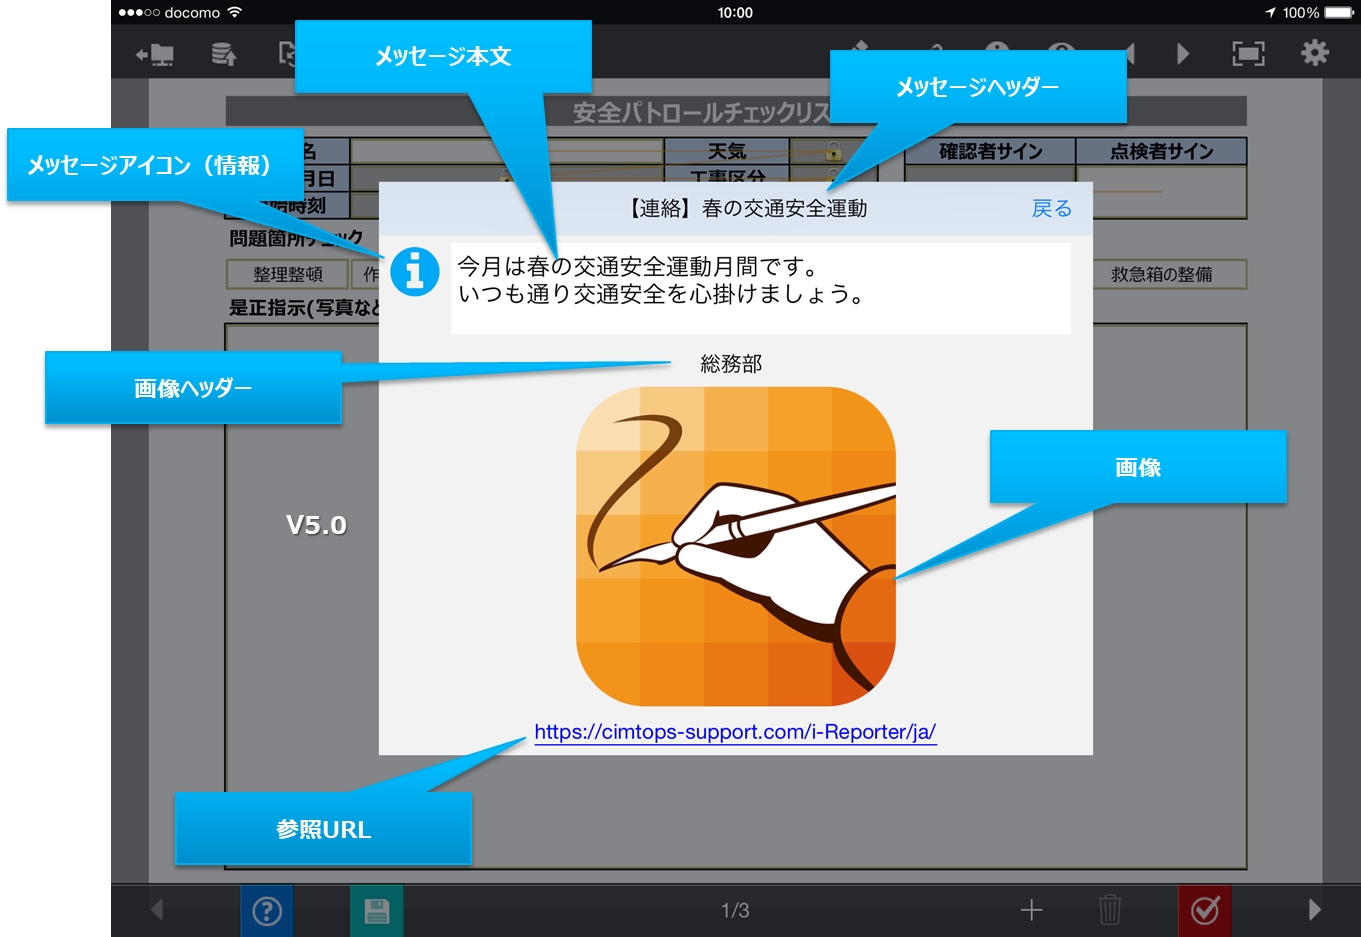Tap the previous-sheet arrow in bottom bar

[157, 909]
